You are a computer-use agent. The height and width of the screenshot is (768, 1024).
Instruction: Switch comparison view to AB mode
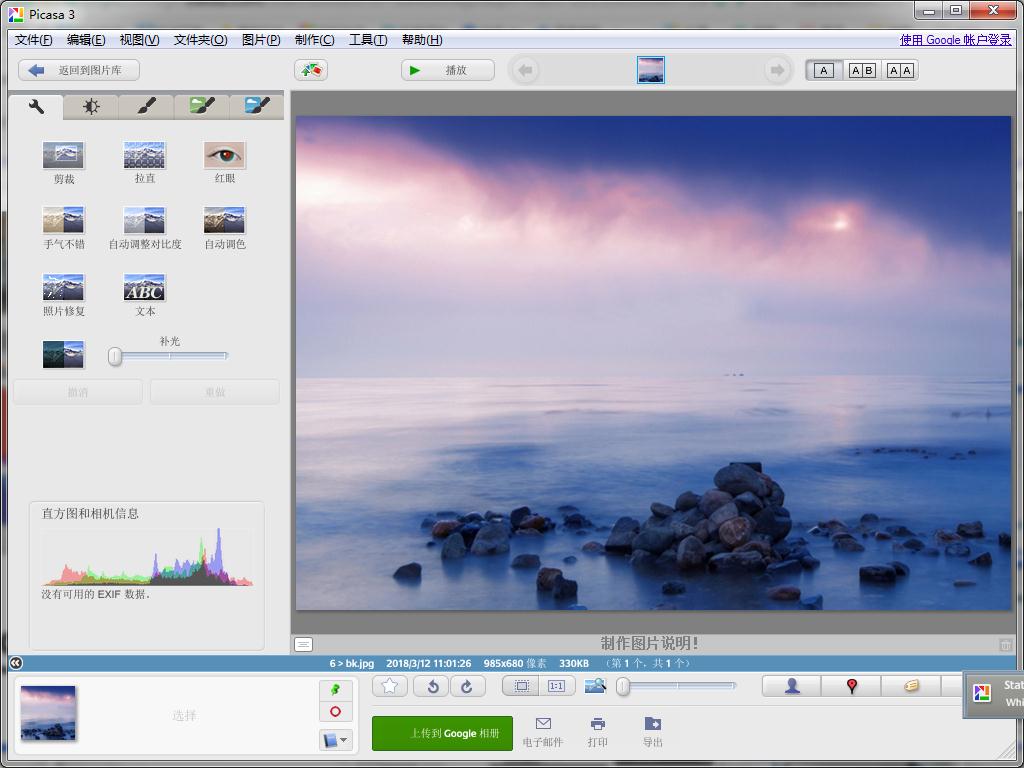(861, 70)
